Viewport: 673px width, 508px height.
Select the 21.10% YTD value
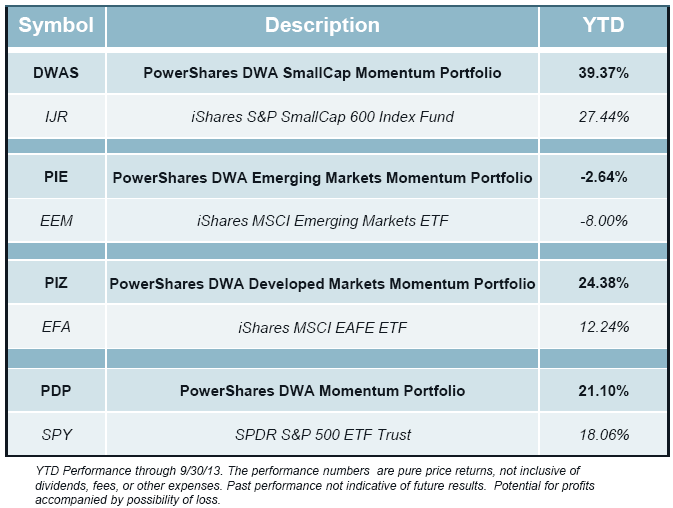pyautogui.click(x=603, y=390)
